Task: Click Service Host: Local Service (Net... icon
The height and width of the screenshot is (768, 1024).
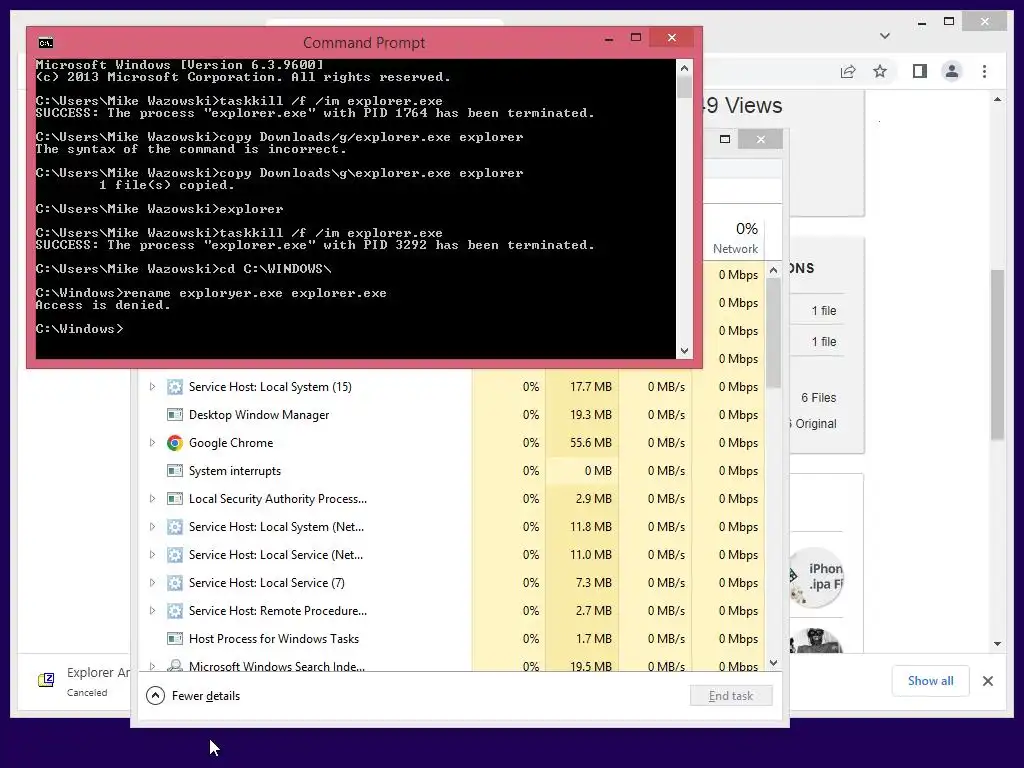Action: [174, 554]
